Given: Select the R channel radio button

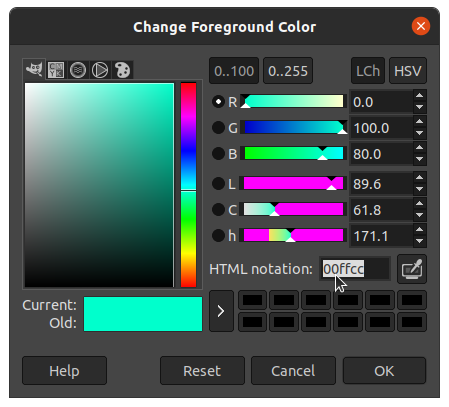Looking at the screenshot, I should 218,102.
